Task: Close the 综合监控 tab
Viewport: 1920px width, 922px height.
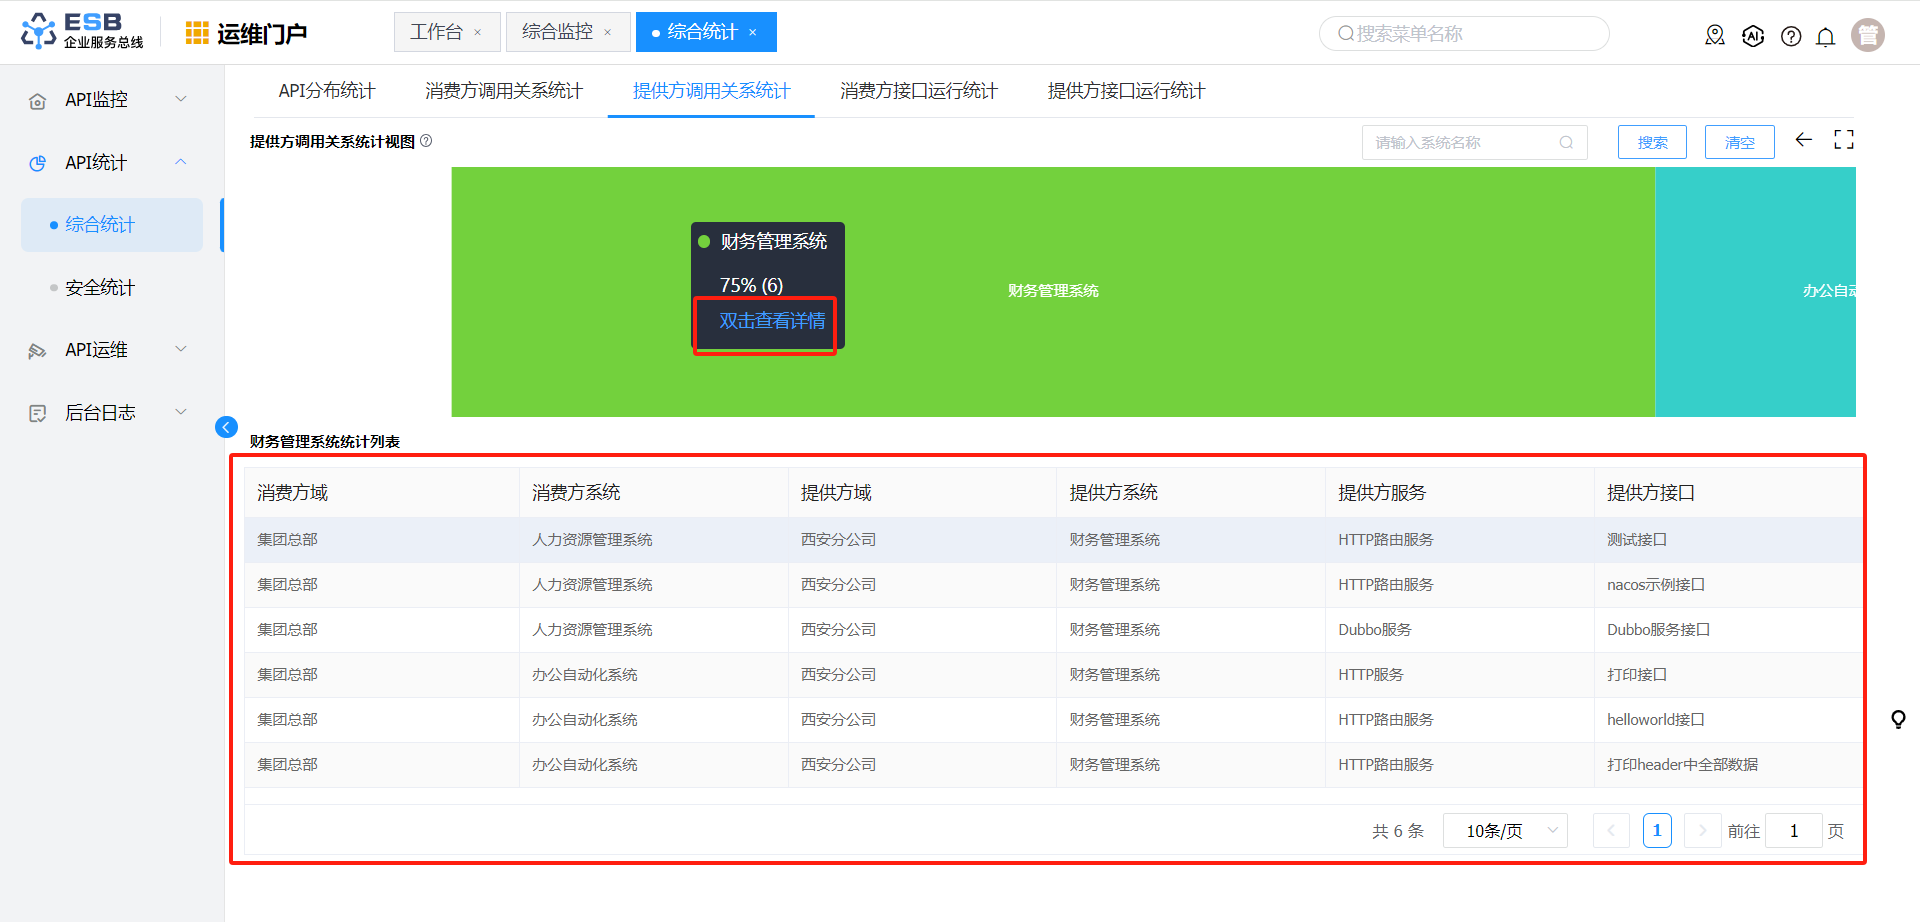Action: (x=607, y=33)
